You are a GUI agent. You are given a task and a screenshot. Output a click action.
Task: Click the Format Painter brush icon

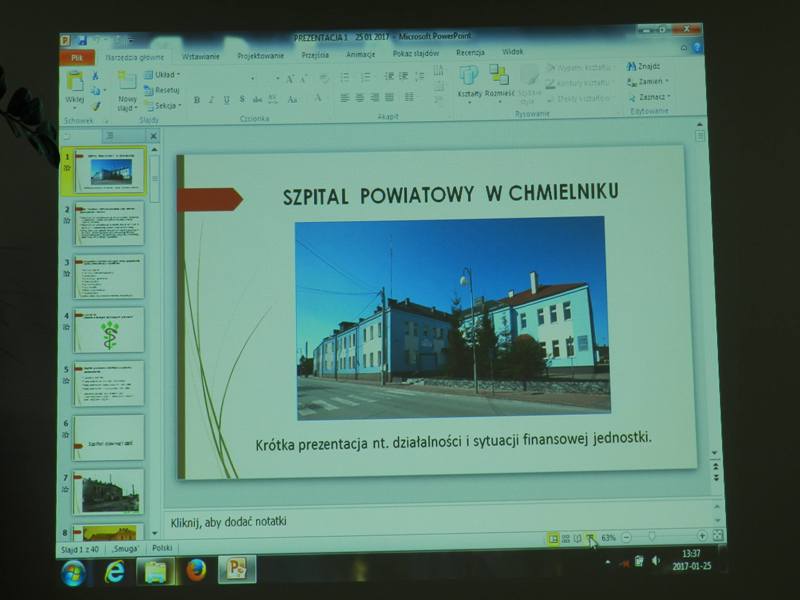click(x=95, y=107)
